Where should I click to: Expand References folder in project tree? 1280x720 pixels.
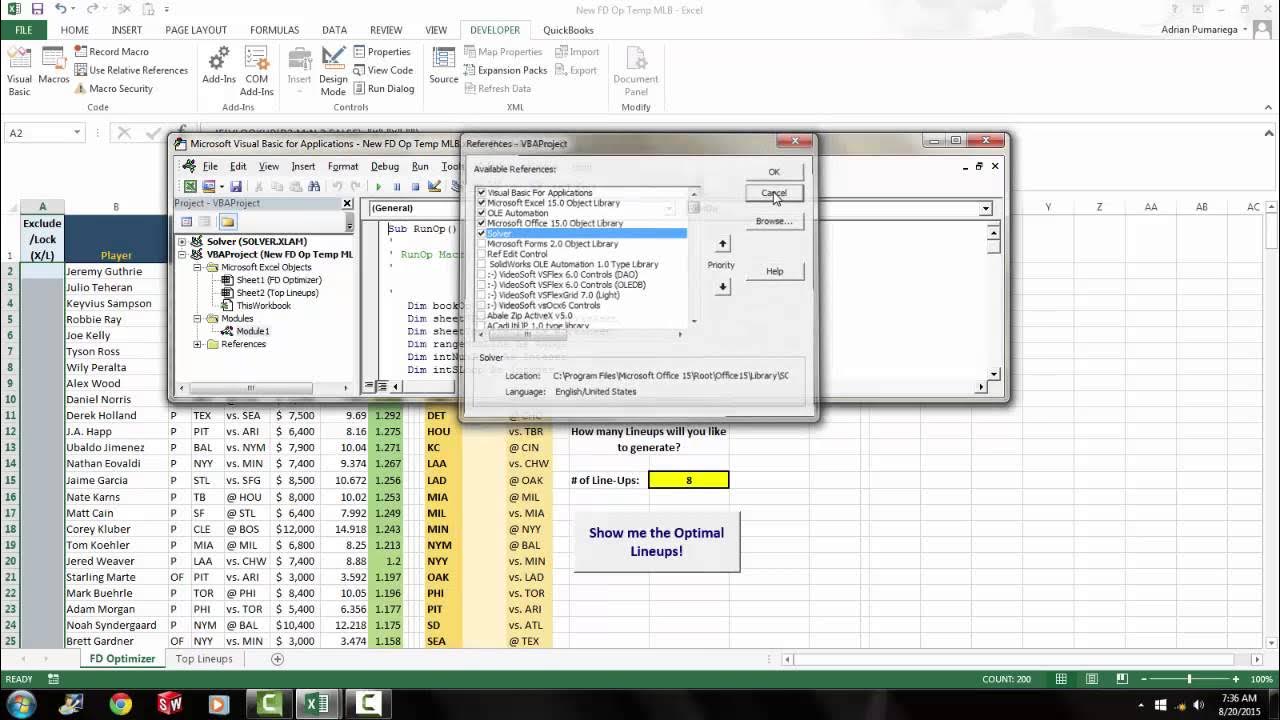tap(198, 344)
